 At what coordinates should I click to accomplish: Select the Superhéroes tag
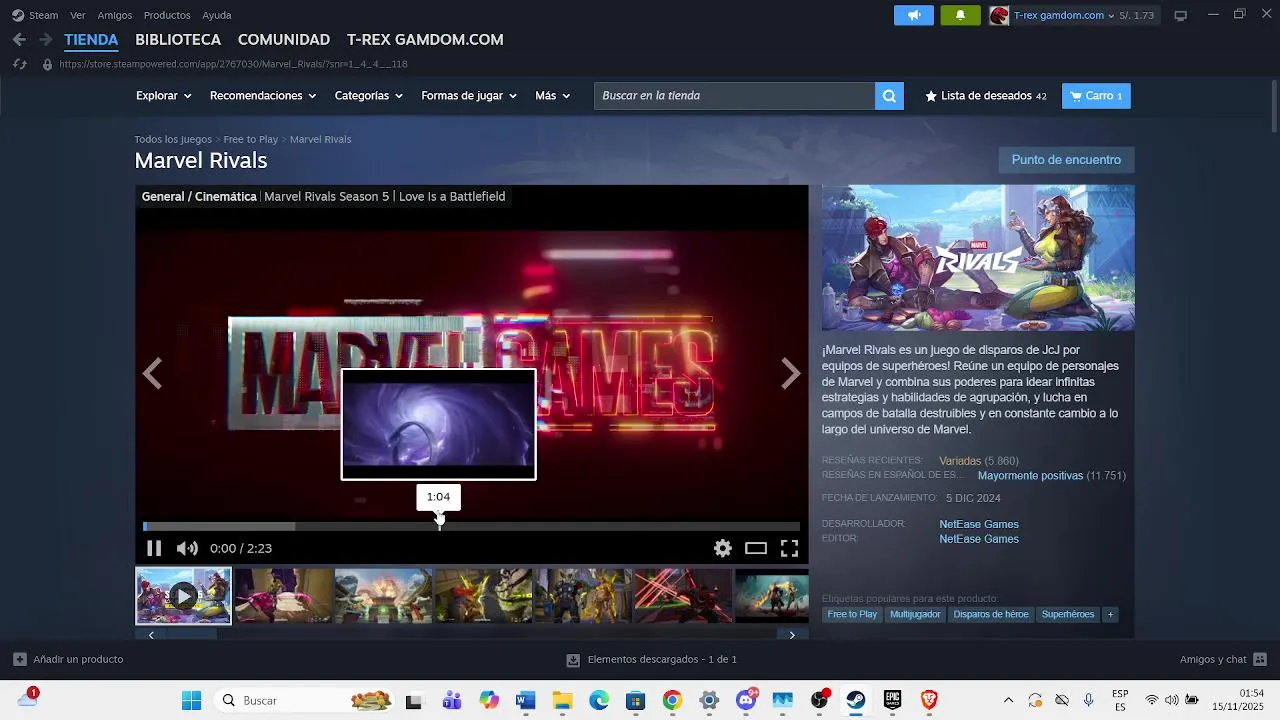(1068, 614)
